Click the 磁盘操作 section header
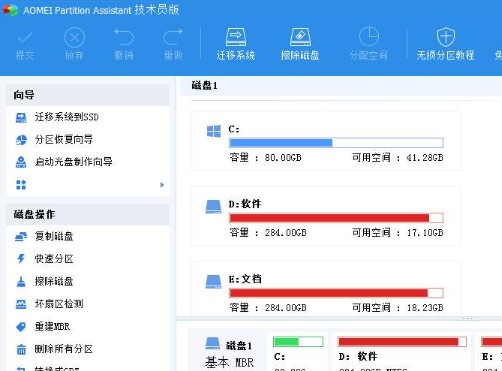Image resolution: width=502 pixels, height=371 pixels. (x=88, y=214)
